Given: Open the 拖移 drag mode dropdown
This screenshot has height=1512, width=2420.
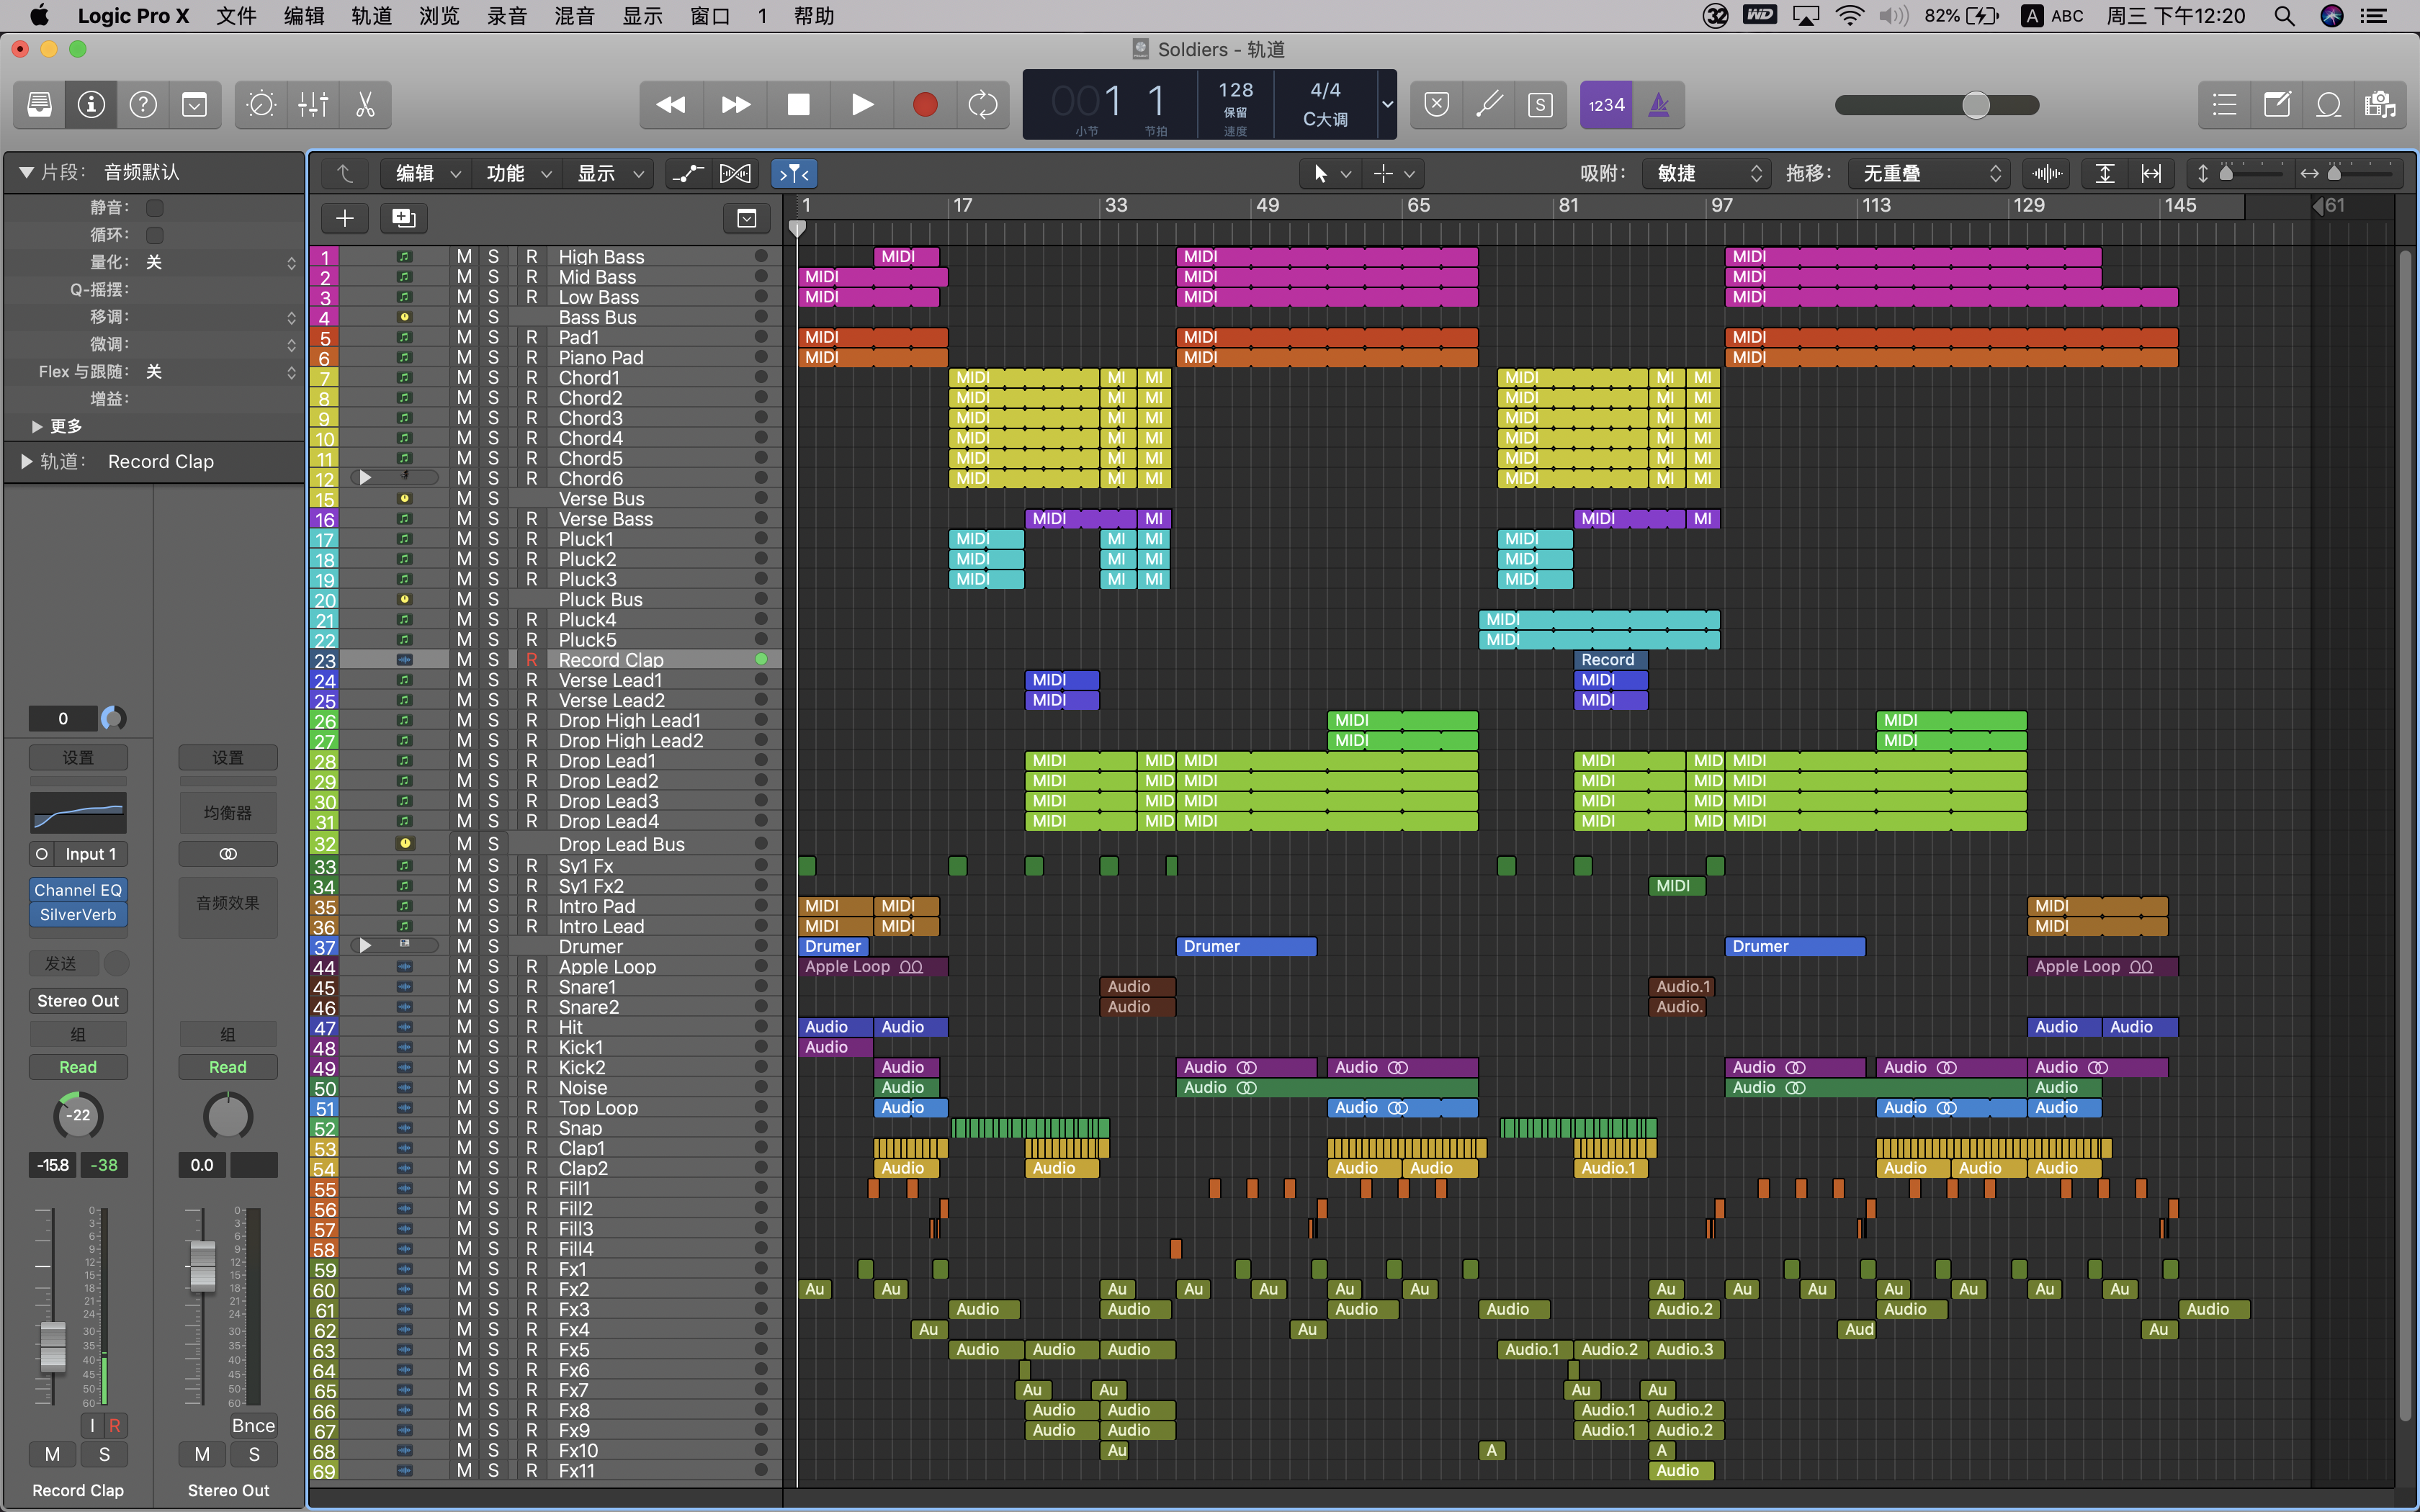Looking at the screenshot, I should click(1928, 174).
